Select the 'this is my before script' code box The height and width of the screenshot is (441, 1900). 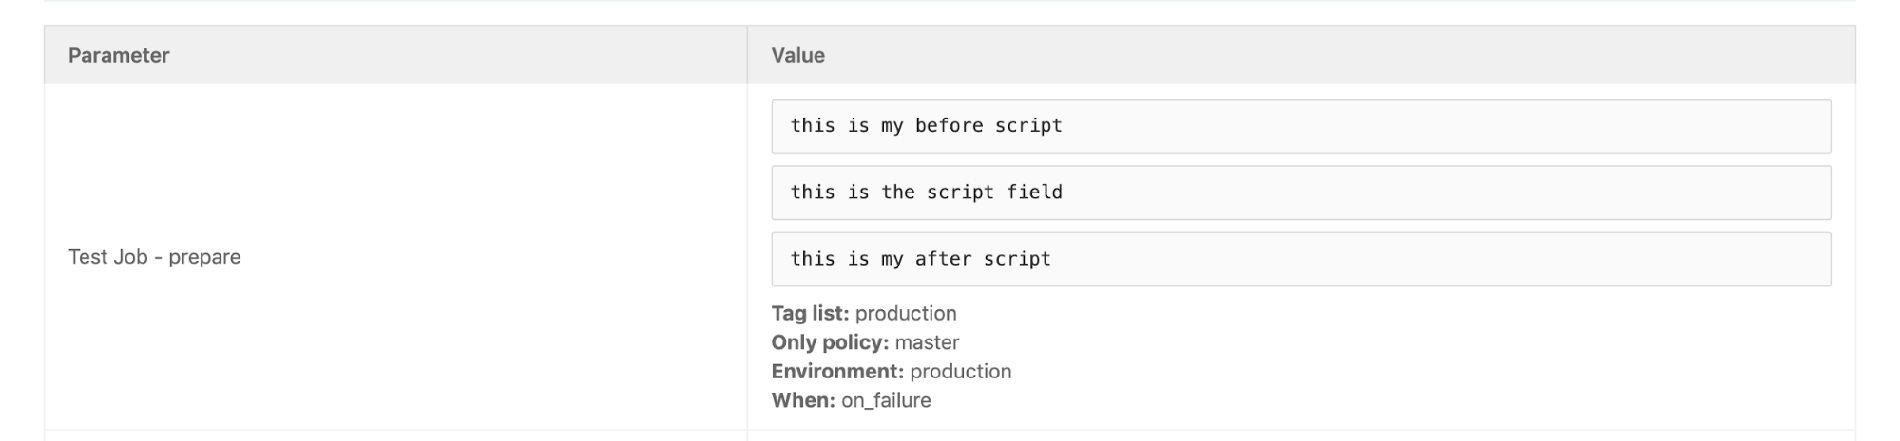1301,126
